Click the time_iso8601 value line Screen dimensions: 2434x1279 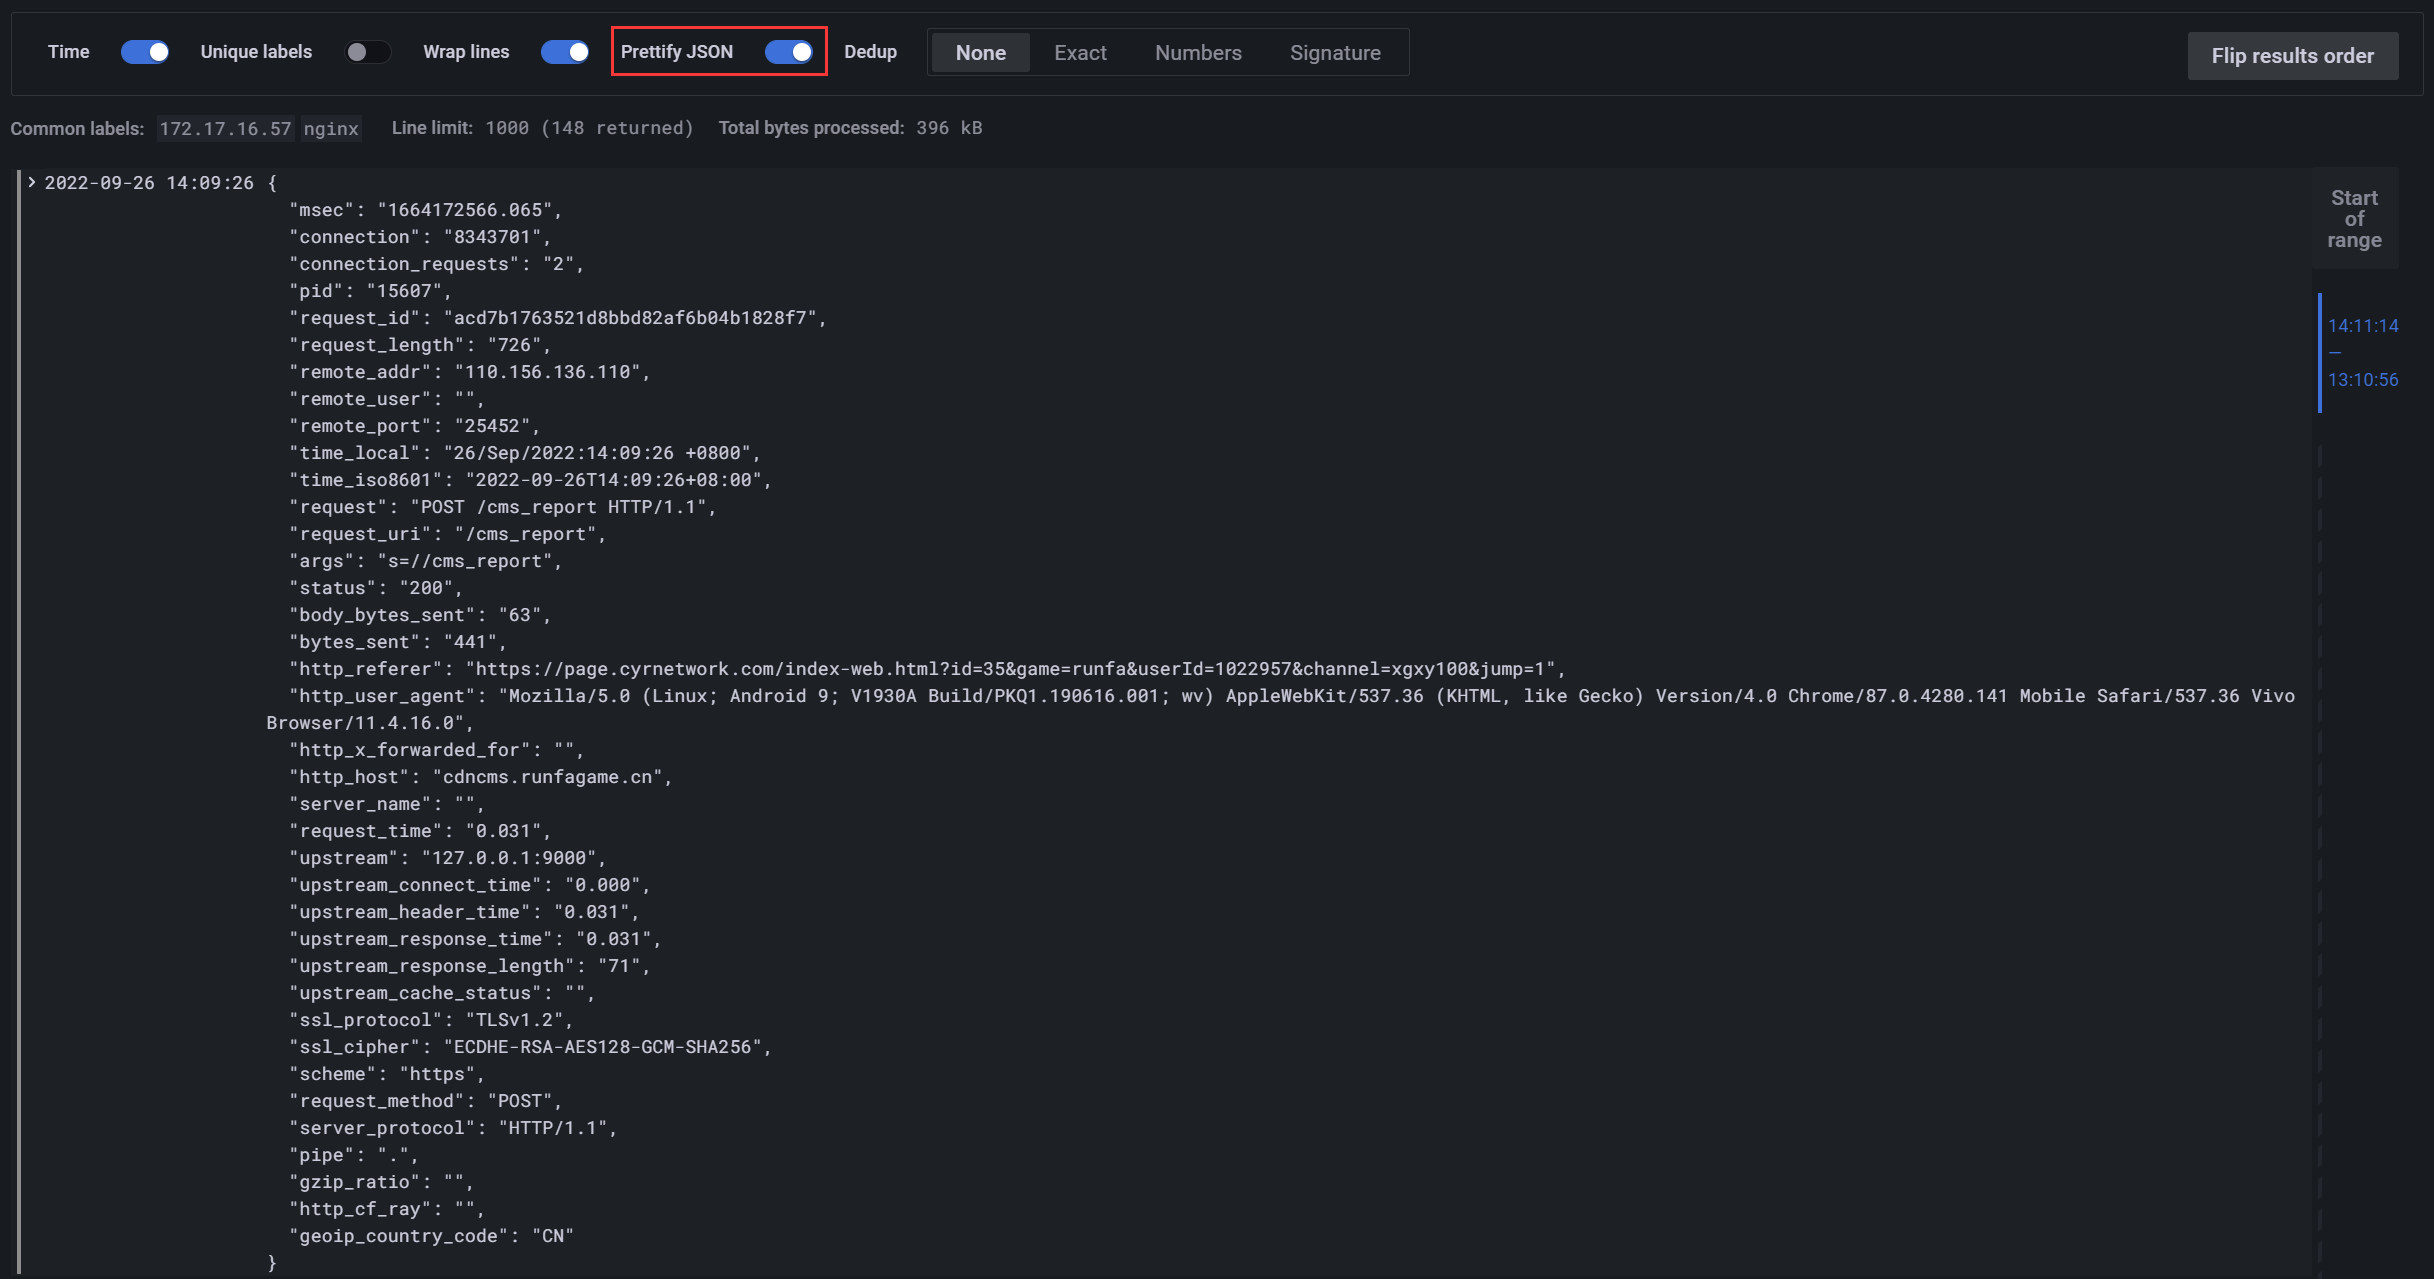click(x=530, y=480)
